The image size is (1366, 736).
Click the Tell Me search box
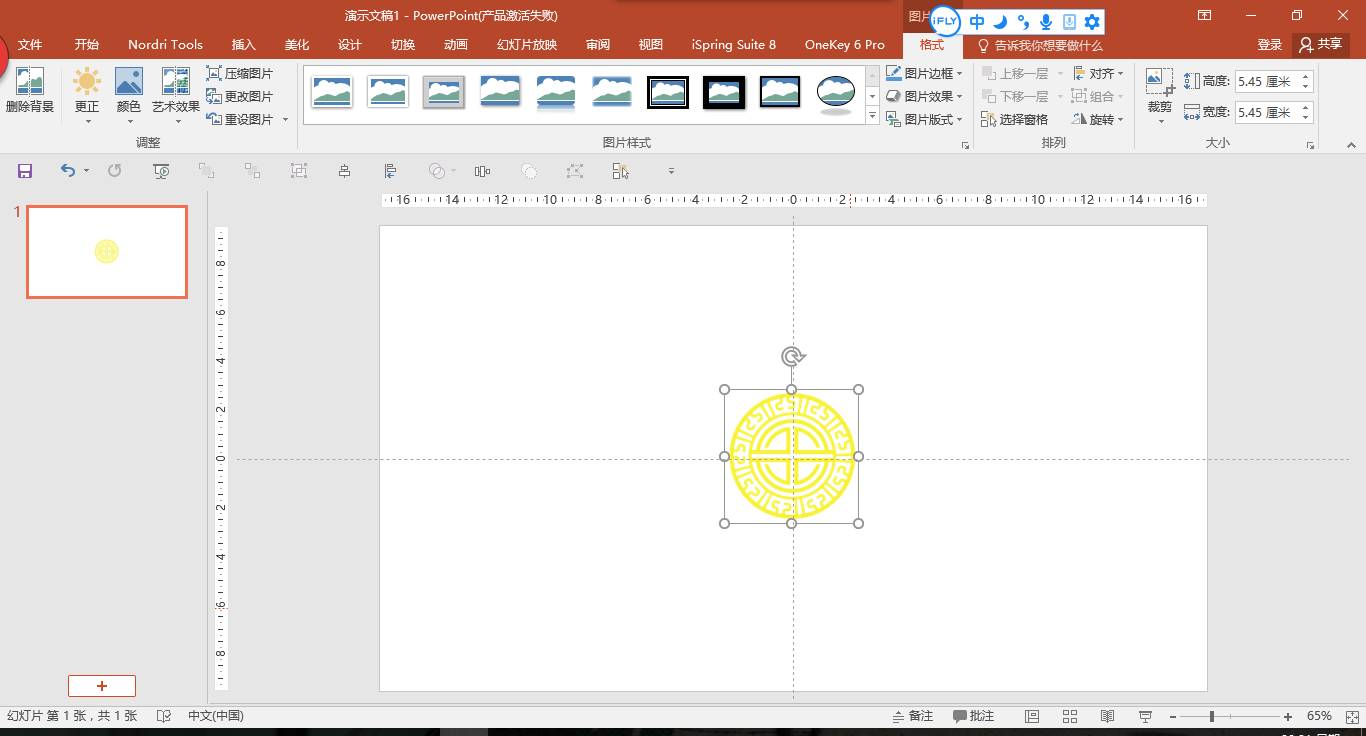[x=1040, y=45]
